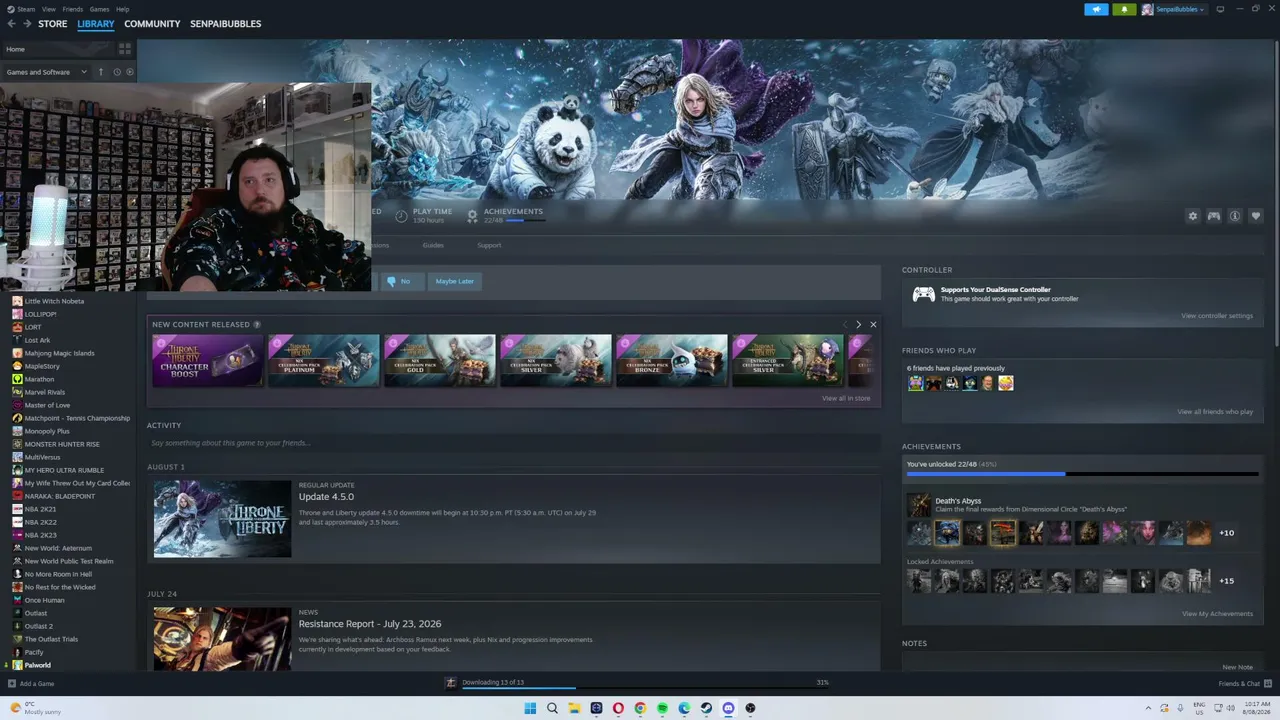Open View all friends who play
Image resolution: width=1280 pixels, height=720 pixels.
point(1215,412)
